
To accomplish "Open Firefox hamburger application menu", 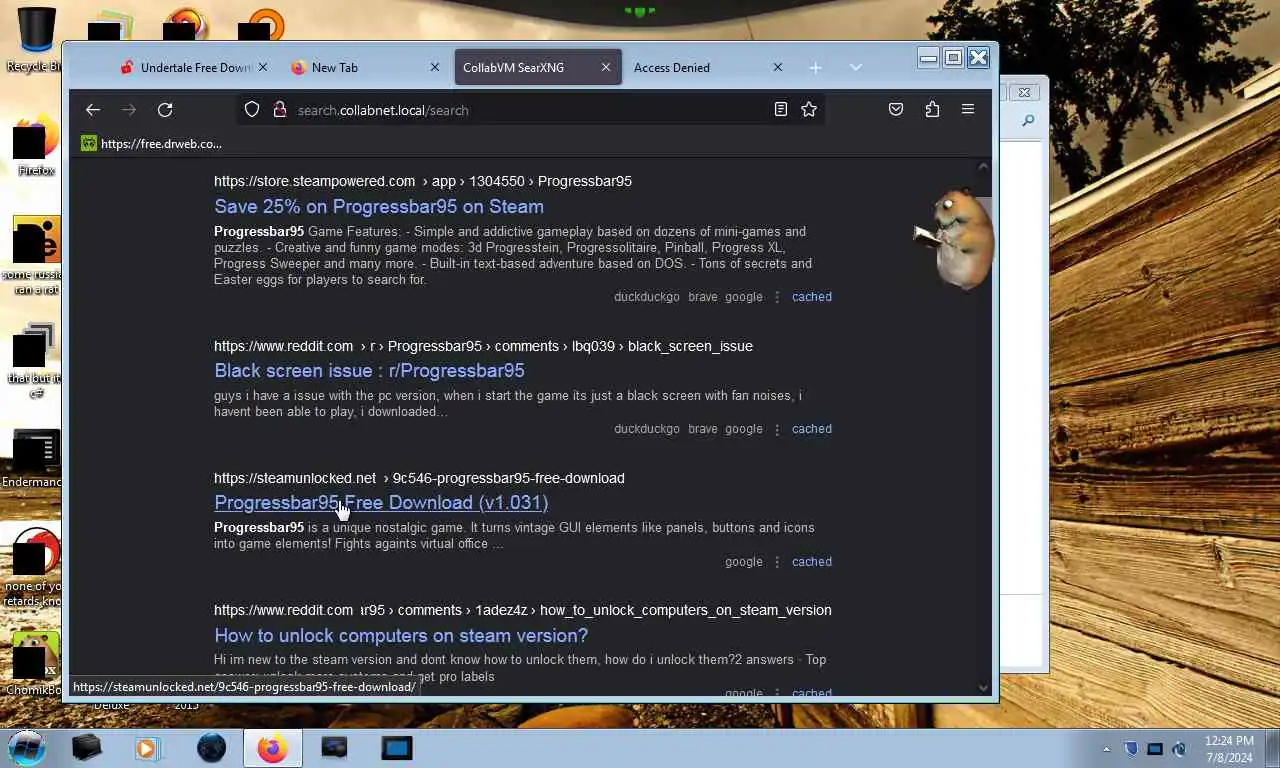I will coord(968,110).
